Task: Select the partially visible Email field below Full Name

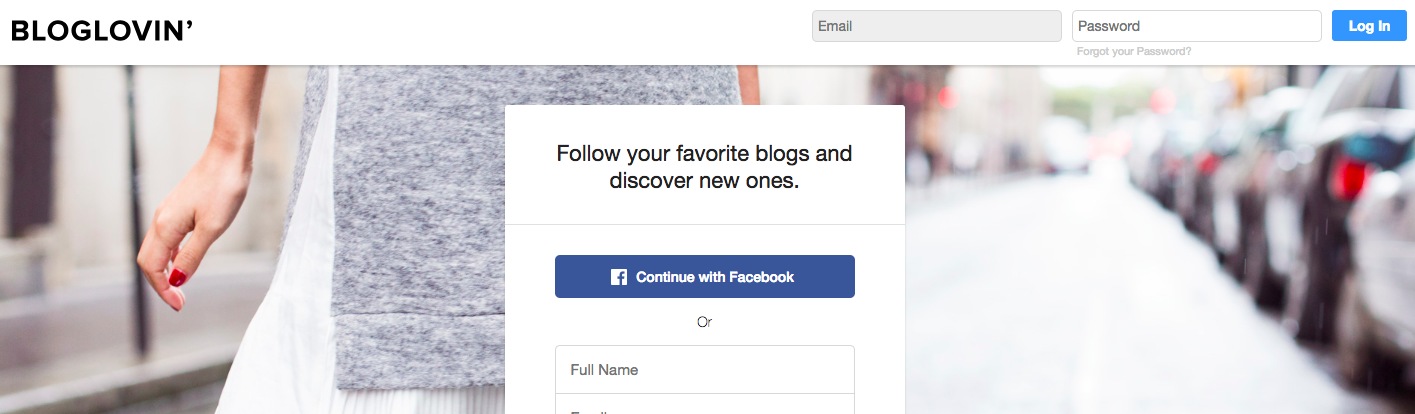Action: (705, 405)
